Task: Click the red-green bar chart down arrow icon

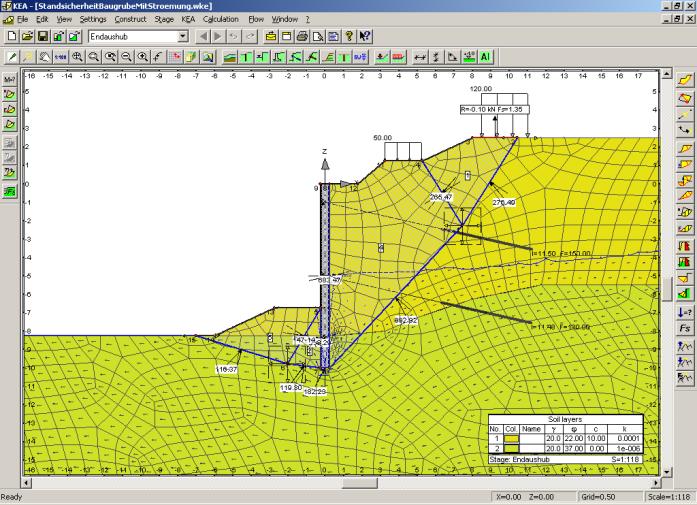Action: click(x=685, y=246)
